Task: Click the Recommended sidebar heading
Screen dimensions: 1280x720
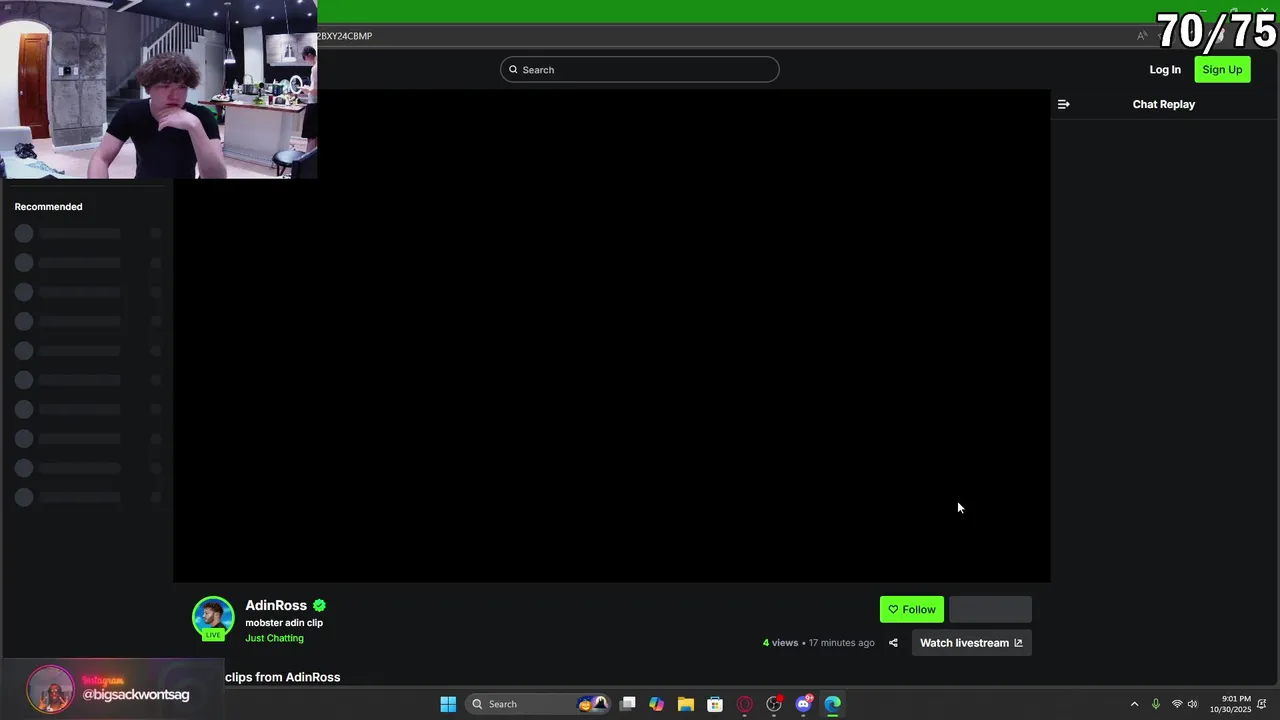Action: pos(48,207)
